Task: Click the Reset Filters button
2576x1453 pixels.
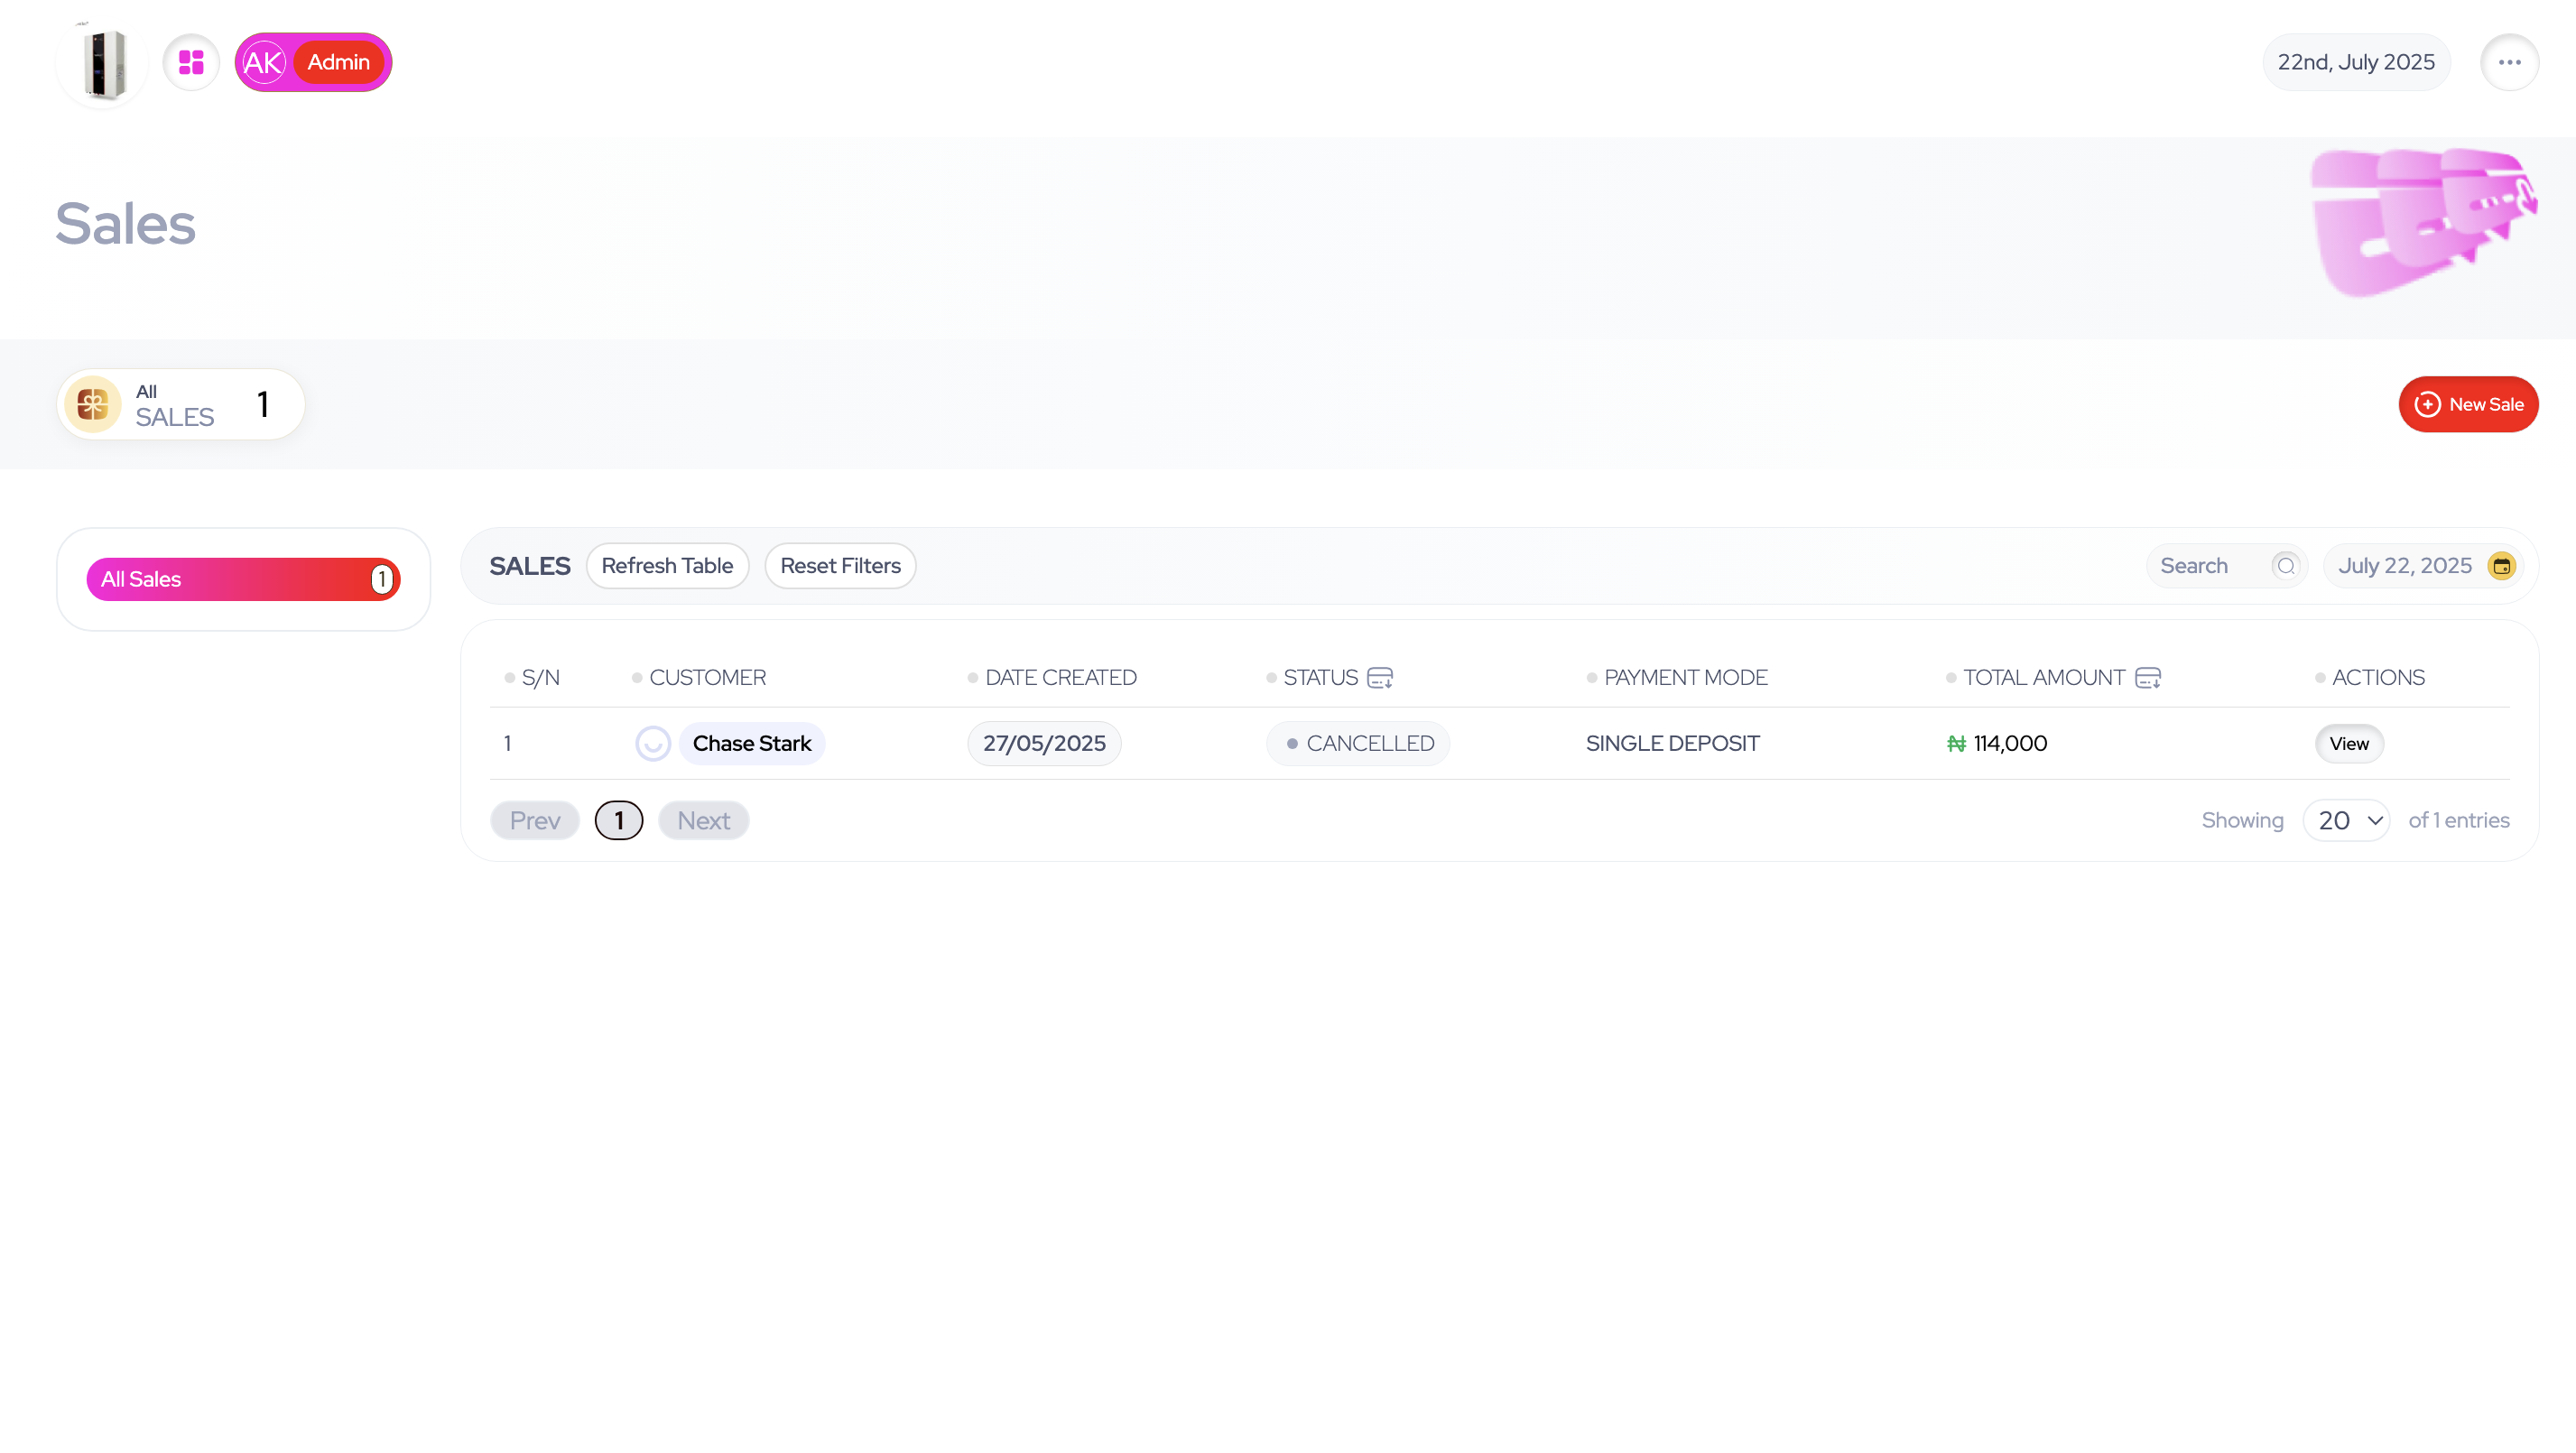Action: pos(840,566)
